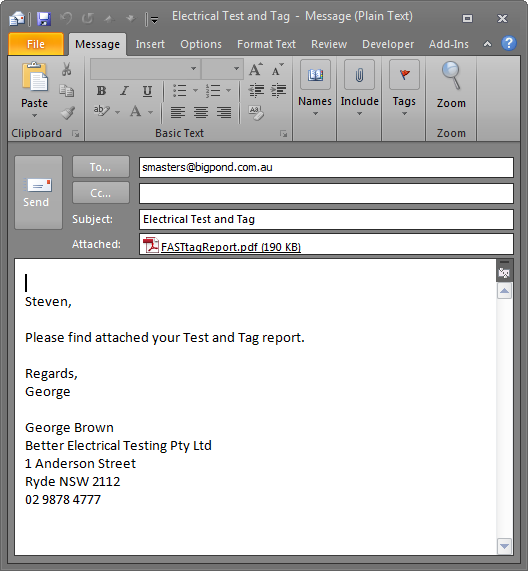Click the Send button

pos(39,193)
